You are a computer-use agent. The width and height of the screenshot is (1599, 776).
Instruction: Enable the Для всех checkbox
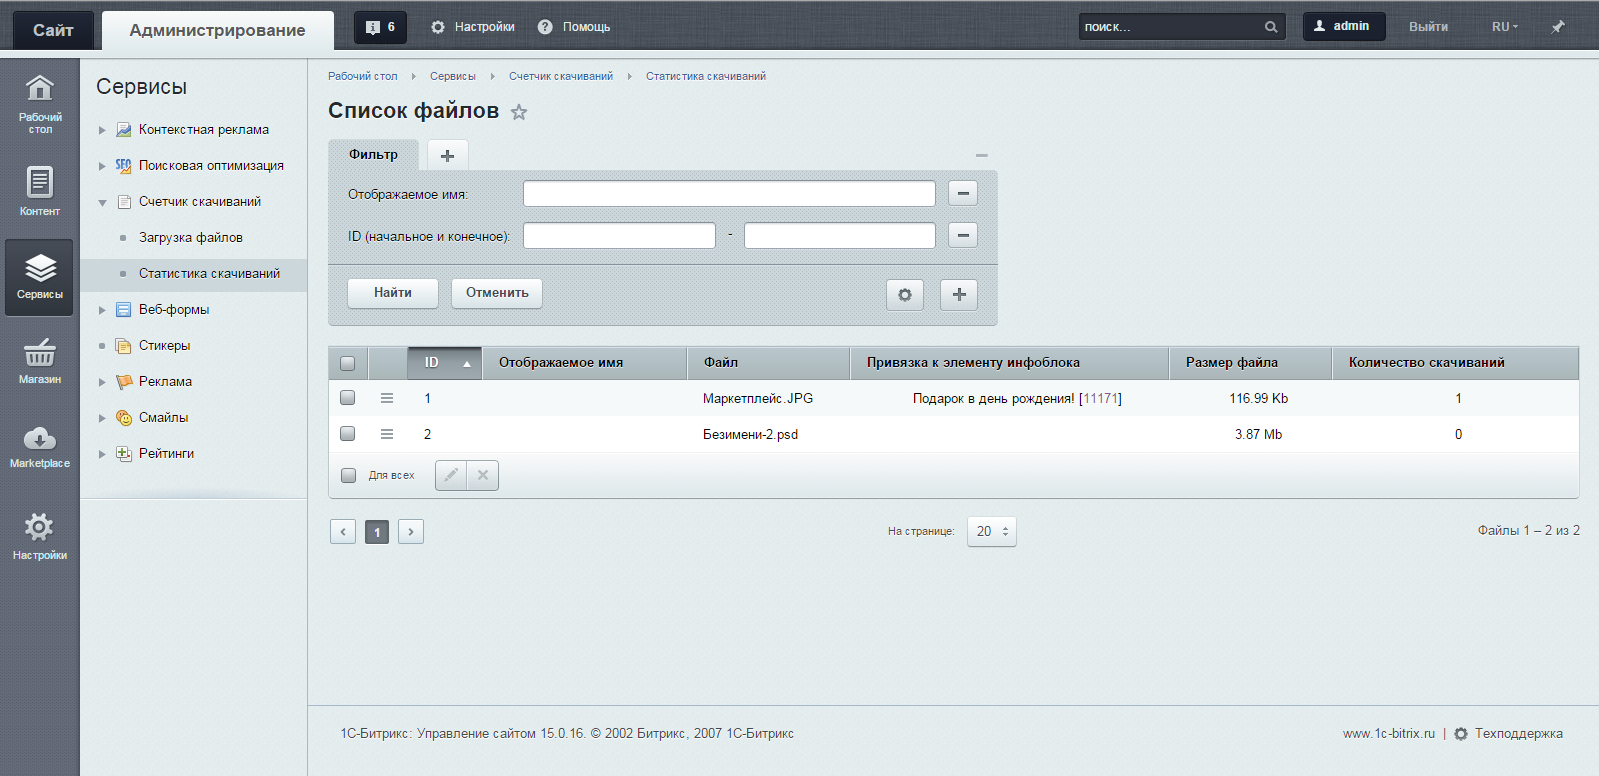tap(349, 475)
